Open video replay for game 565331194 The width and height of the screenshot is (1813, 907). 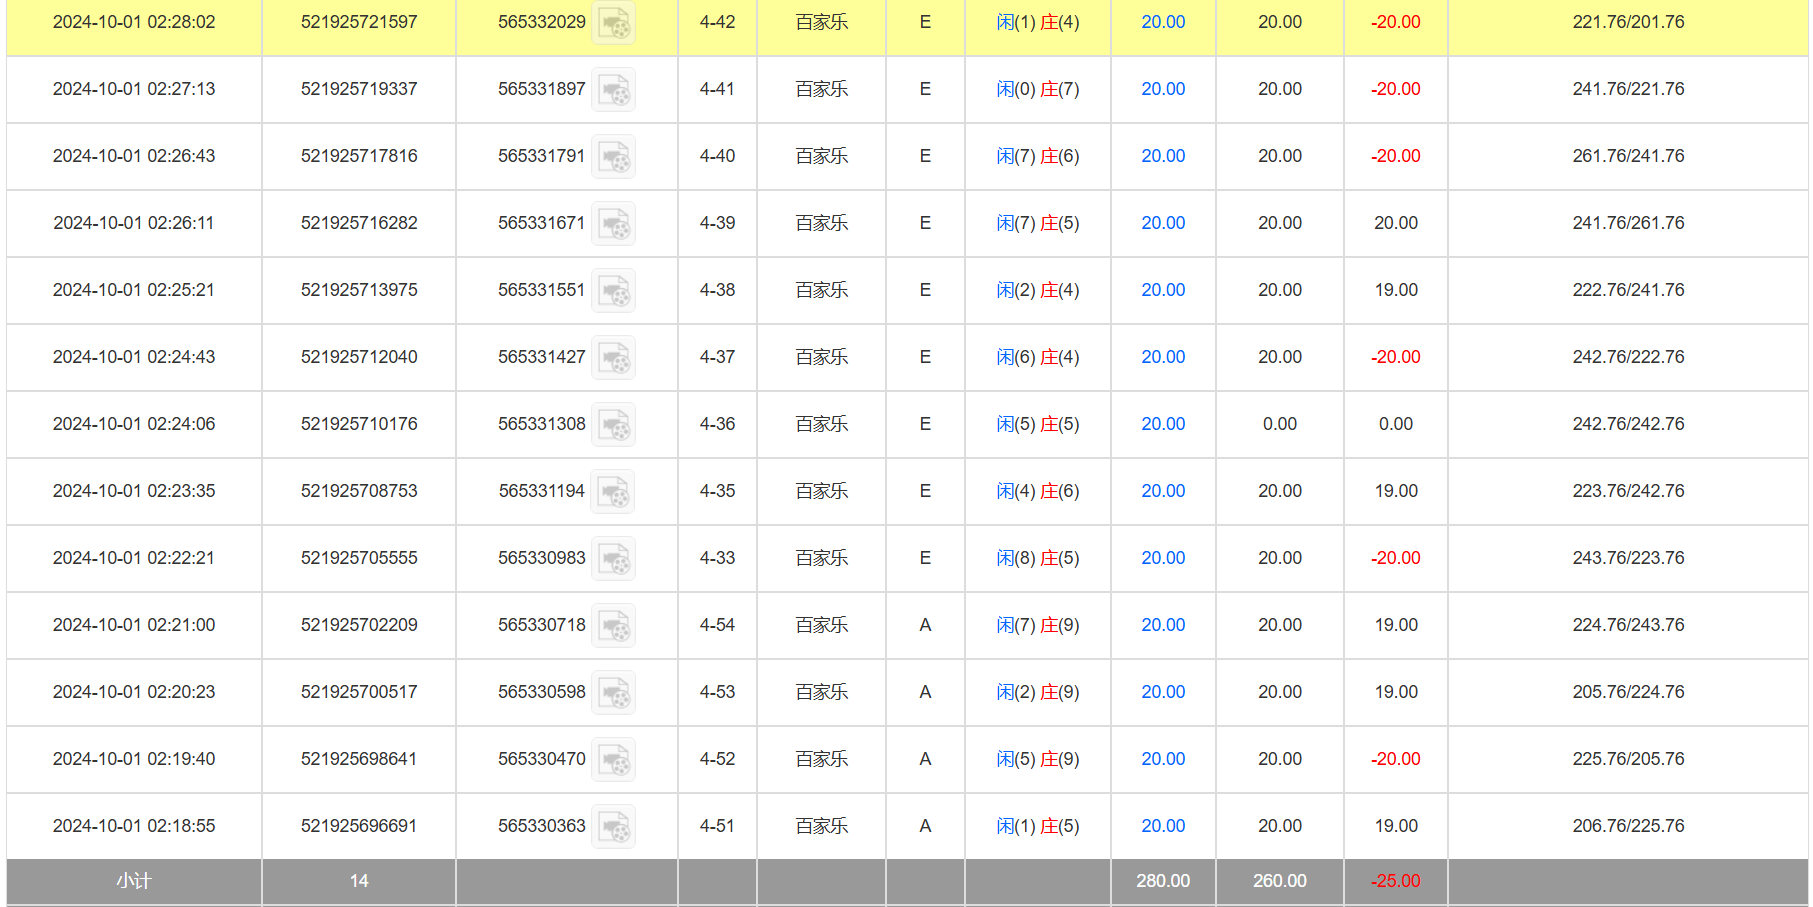click(x=613, y=492)
